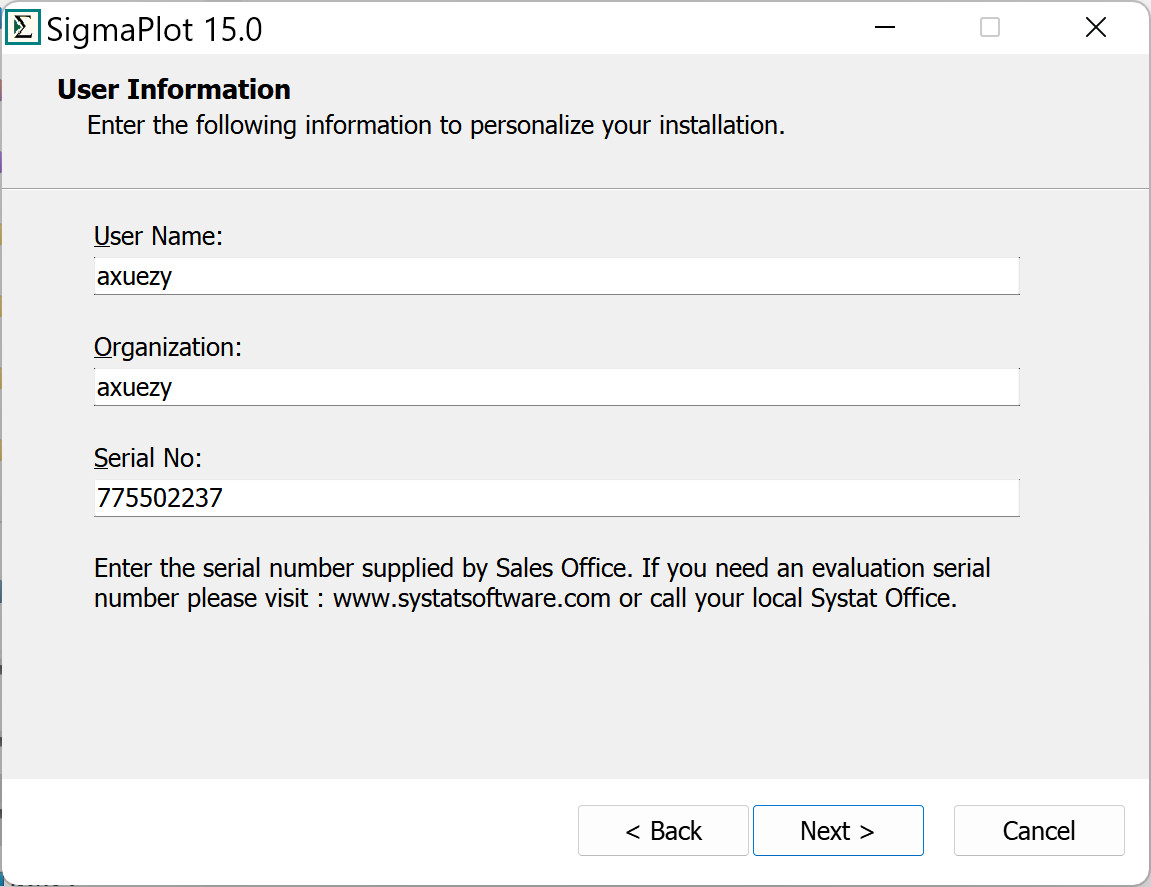Click the "User Name:" label
This screenshot has height=887, width=1151.
[x=158, y=236]
